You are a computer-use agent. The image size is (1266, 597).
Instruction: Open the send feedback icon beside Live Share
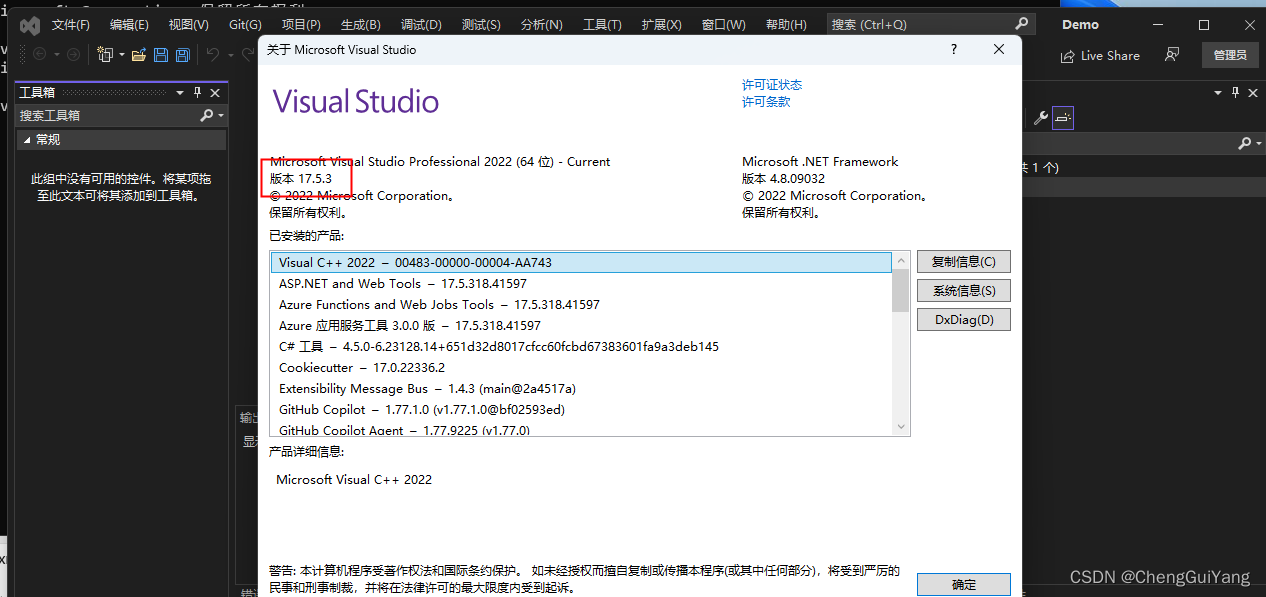pyautogui.click(x=1172, y=55)
